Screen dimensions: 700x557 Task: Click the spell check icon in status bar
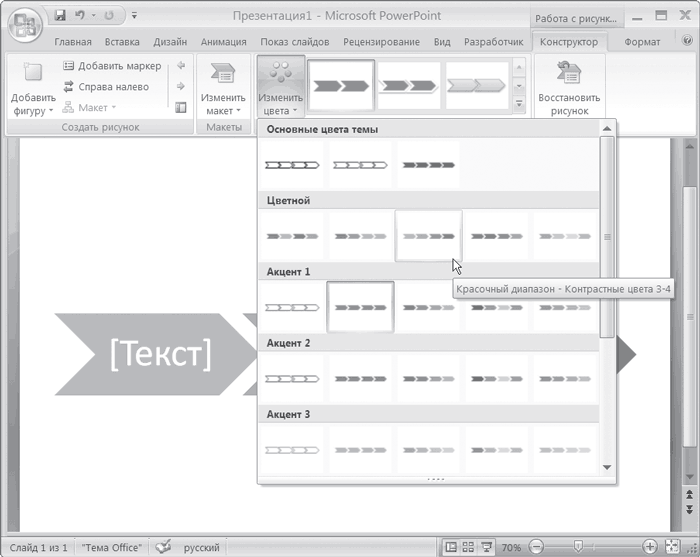coord(163,547)
